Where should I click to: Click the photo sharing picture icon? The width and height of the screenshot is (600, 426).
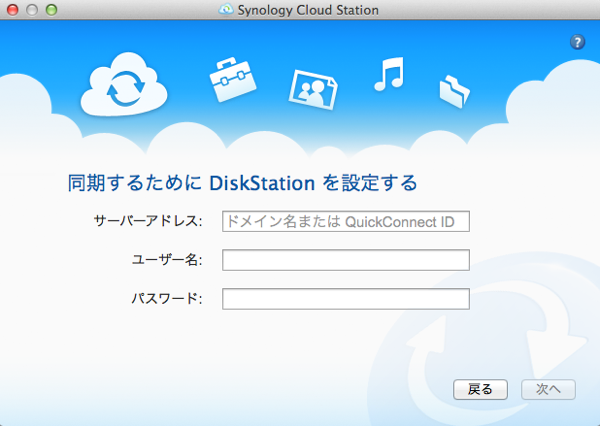click(313, 90)
